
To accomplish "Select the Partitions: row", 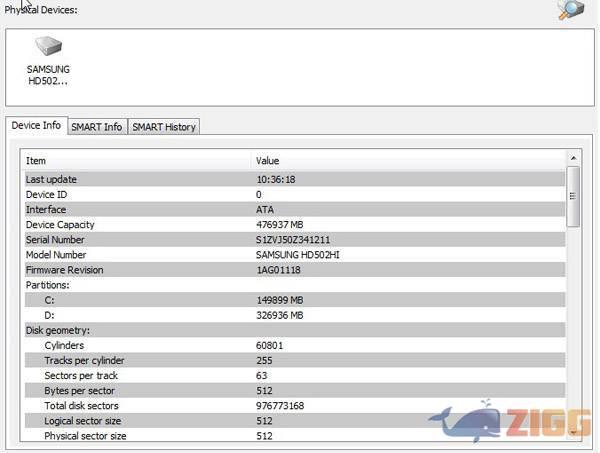I will [295, 285].
